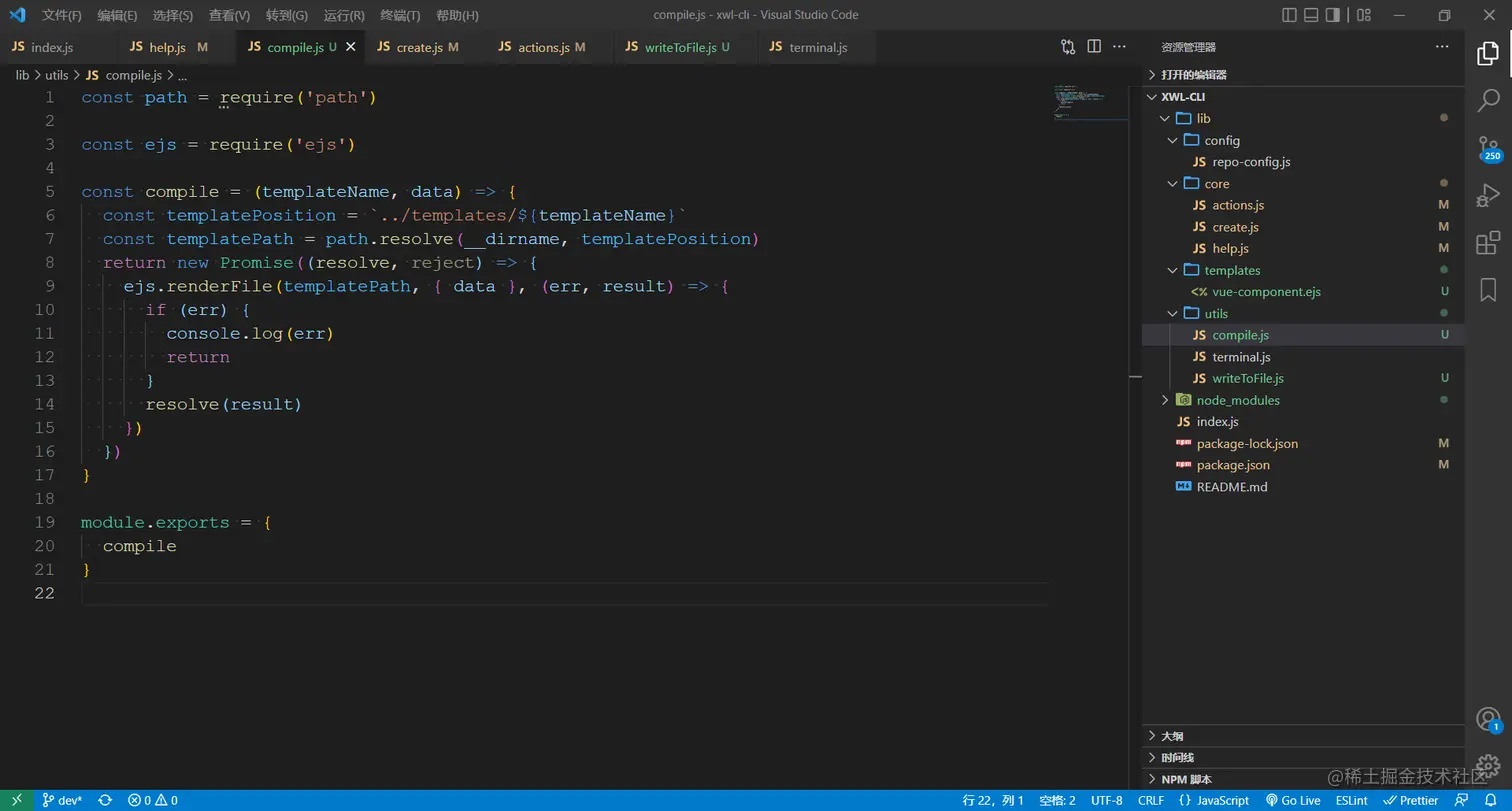Image resolution: width=1512 pixels, height=811 pixels.
Task: Expand the 打开的编辑器 section
Action: click(1303, 75)
